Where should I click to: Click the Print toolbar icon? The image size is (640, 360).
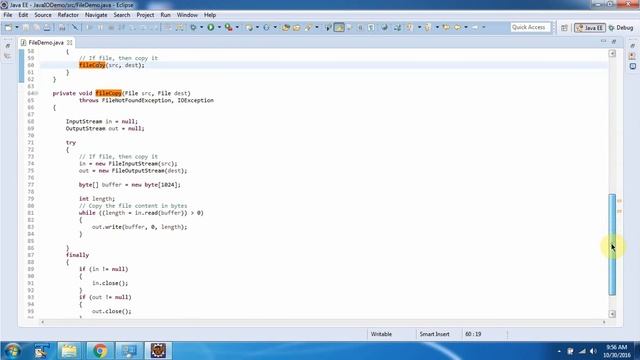pyautogui.click(x=47, y=27)
